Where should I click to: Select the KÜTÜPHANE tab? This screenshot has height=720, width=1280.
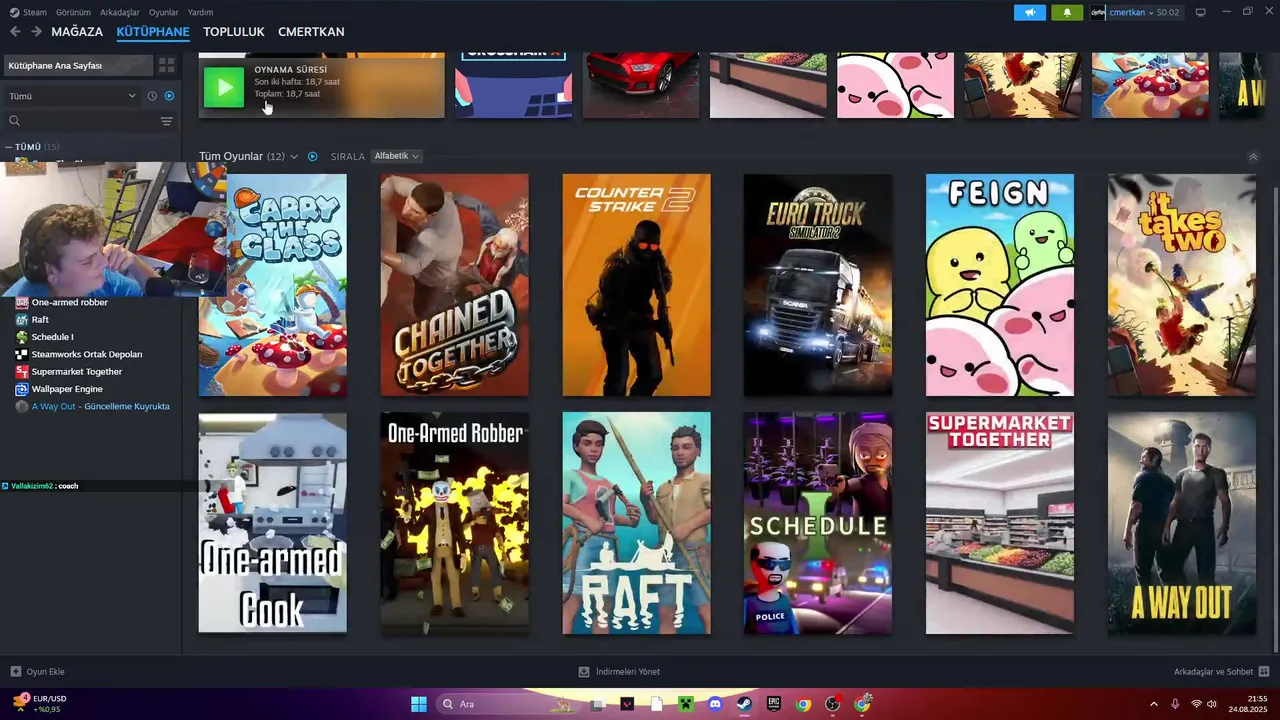153,32
